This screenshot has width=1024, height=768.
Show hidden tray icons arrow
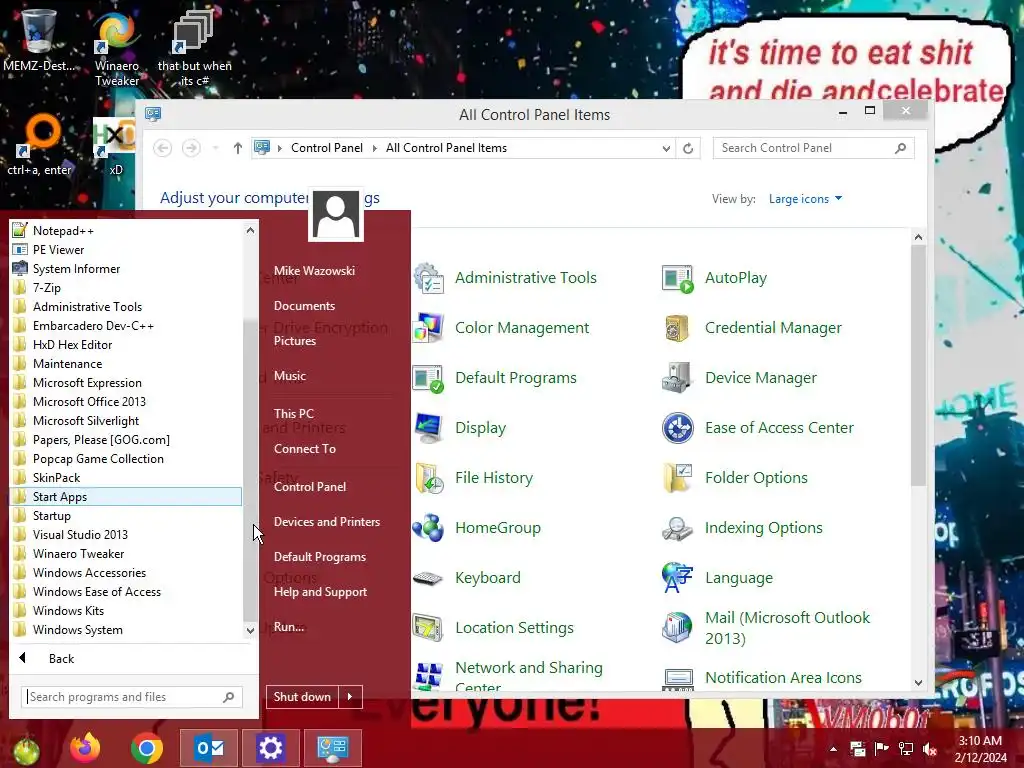click(833, 748)
